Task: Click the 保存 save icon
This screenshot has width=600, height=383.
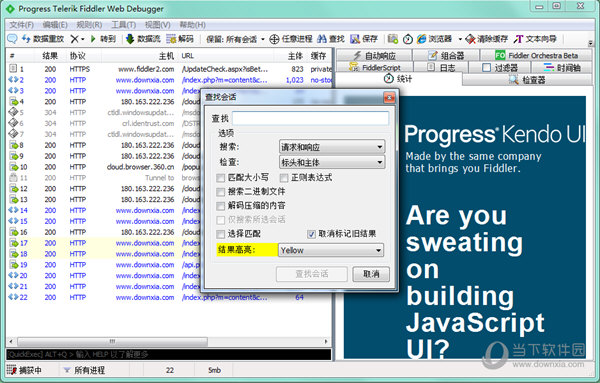Action: point(355,39)
